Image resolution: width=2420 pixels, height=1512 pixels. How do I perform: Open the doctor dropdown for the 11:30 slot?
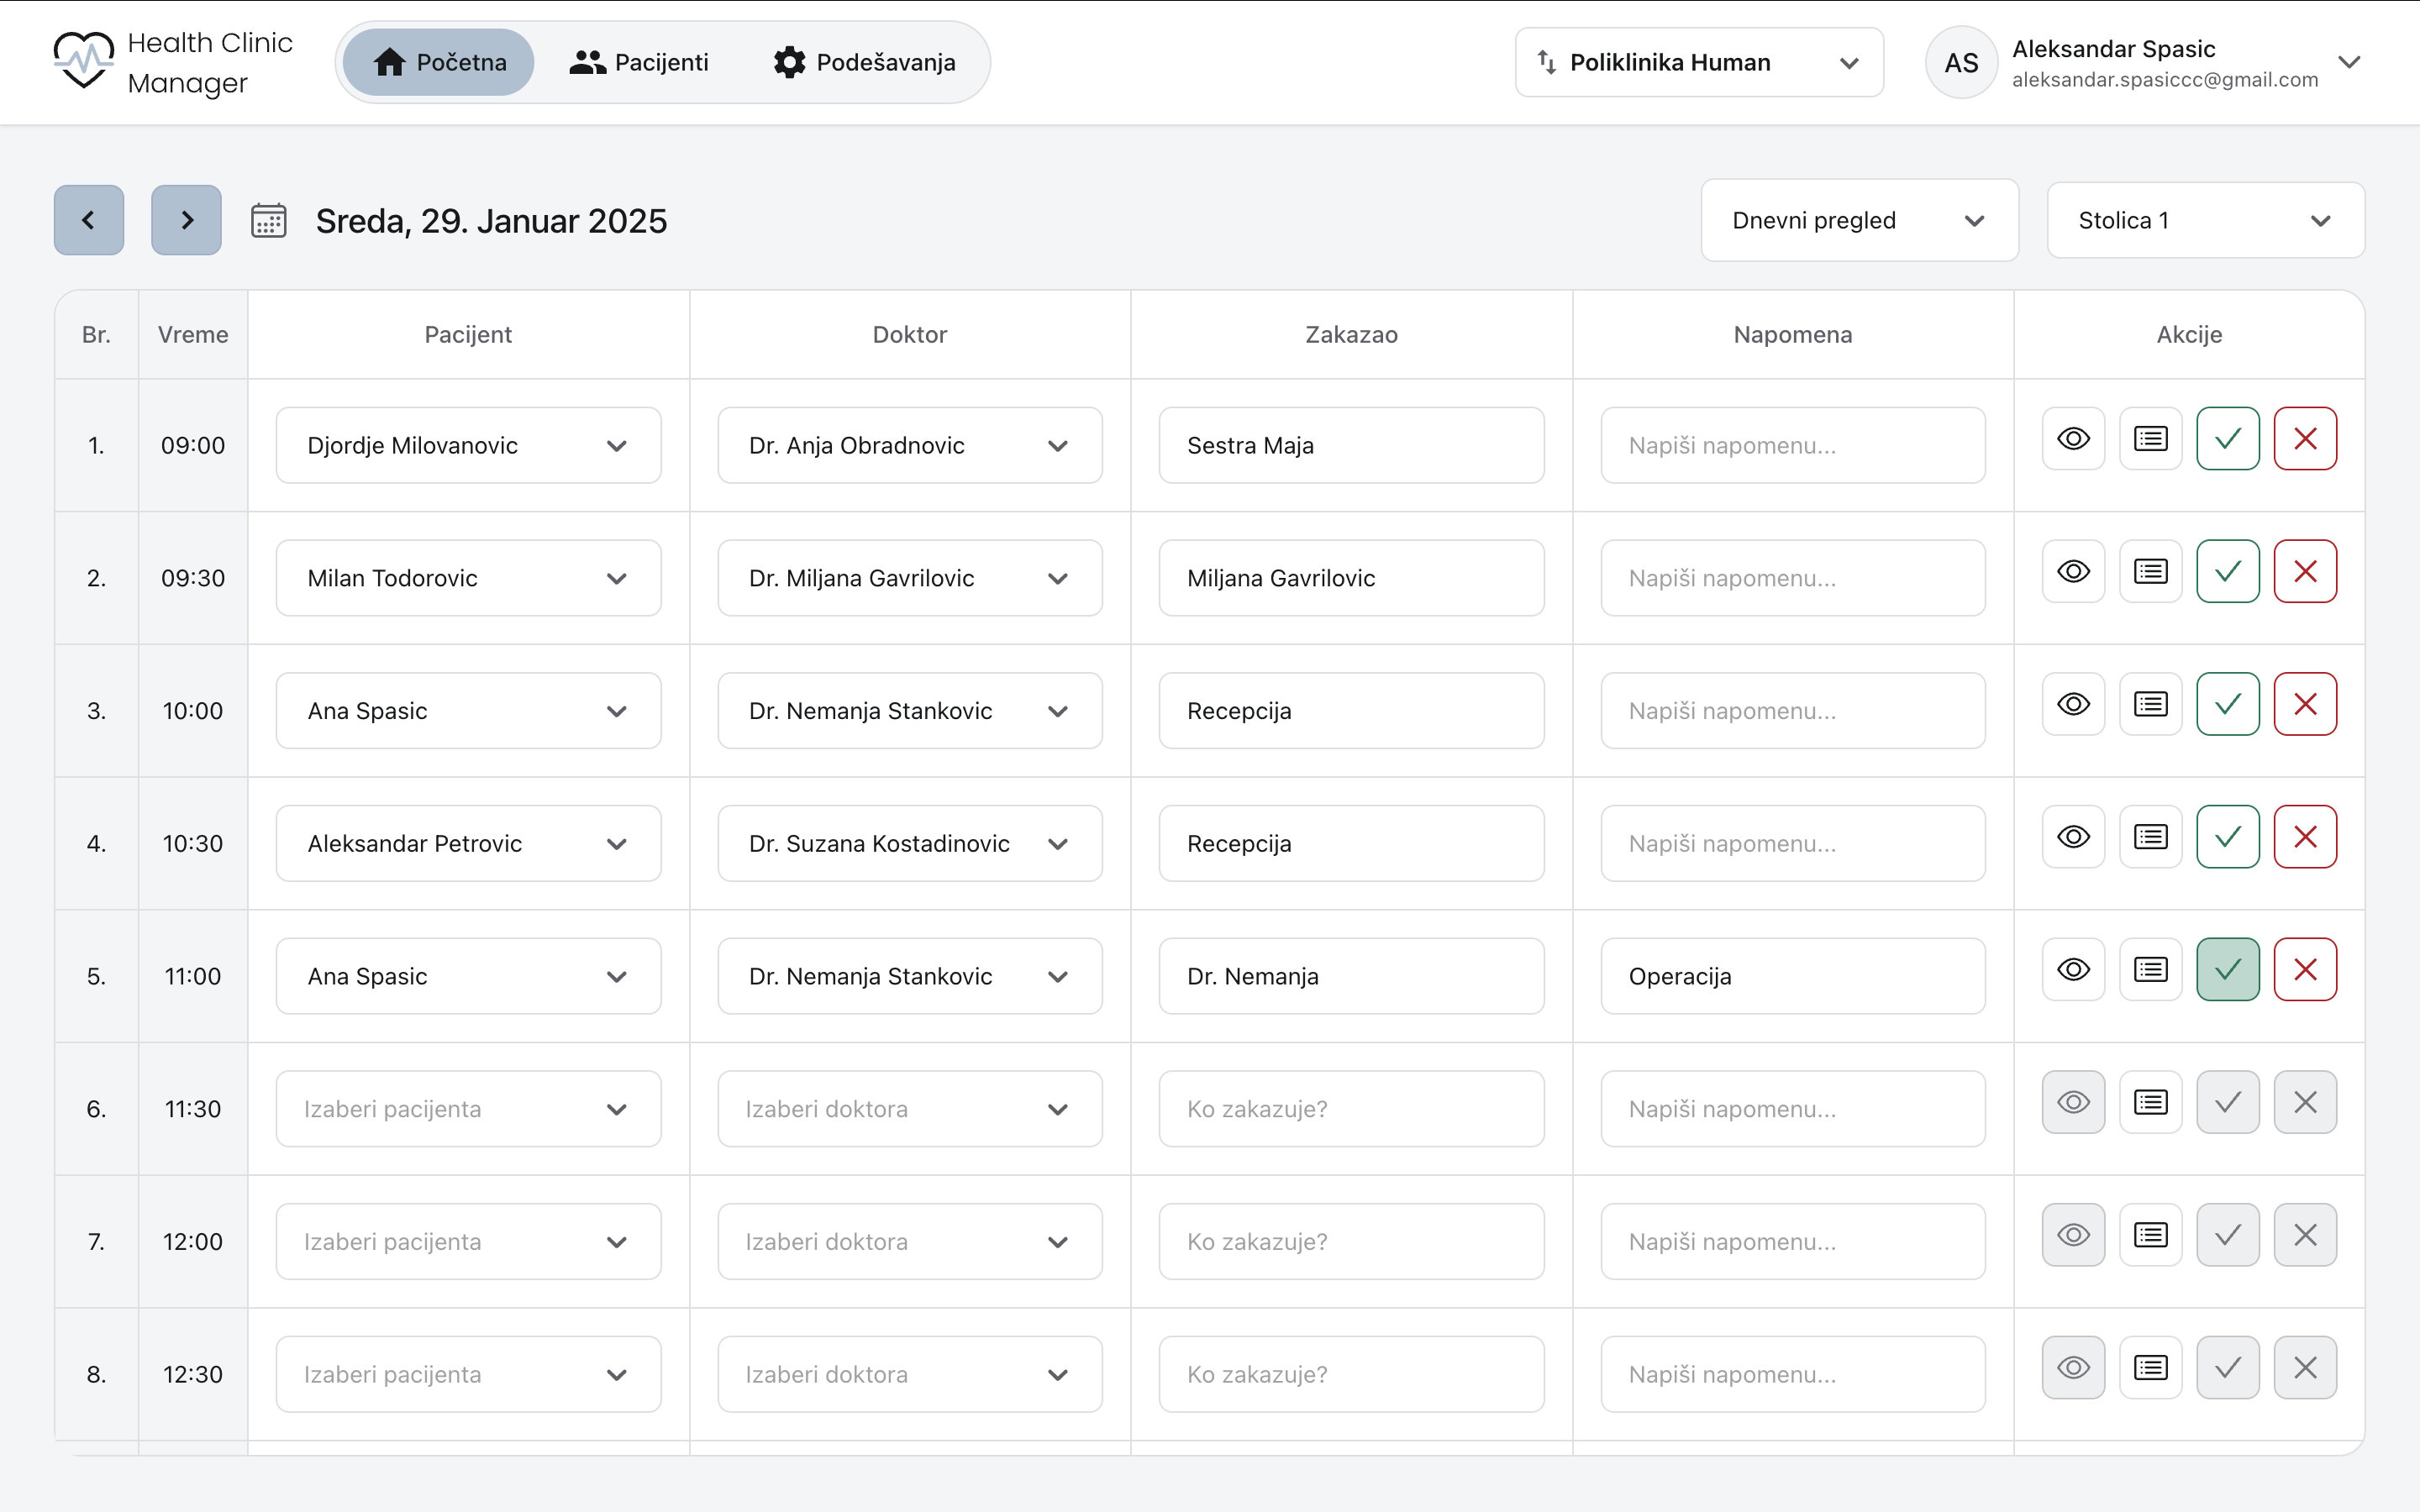coord(908,1108)
